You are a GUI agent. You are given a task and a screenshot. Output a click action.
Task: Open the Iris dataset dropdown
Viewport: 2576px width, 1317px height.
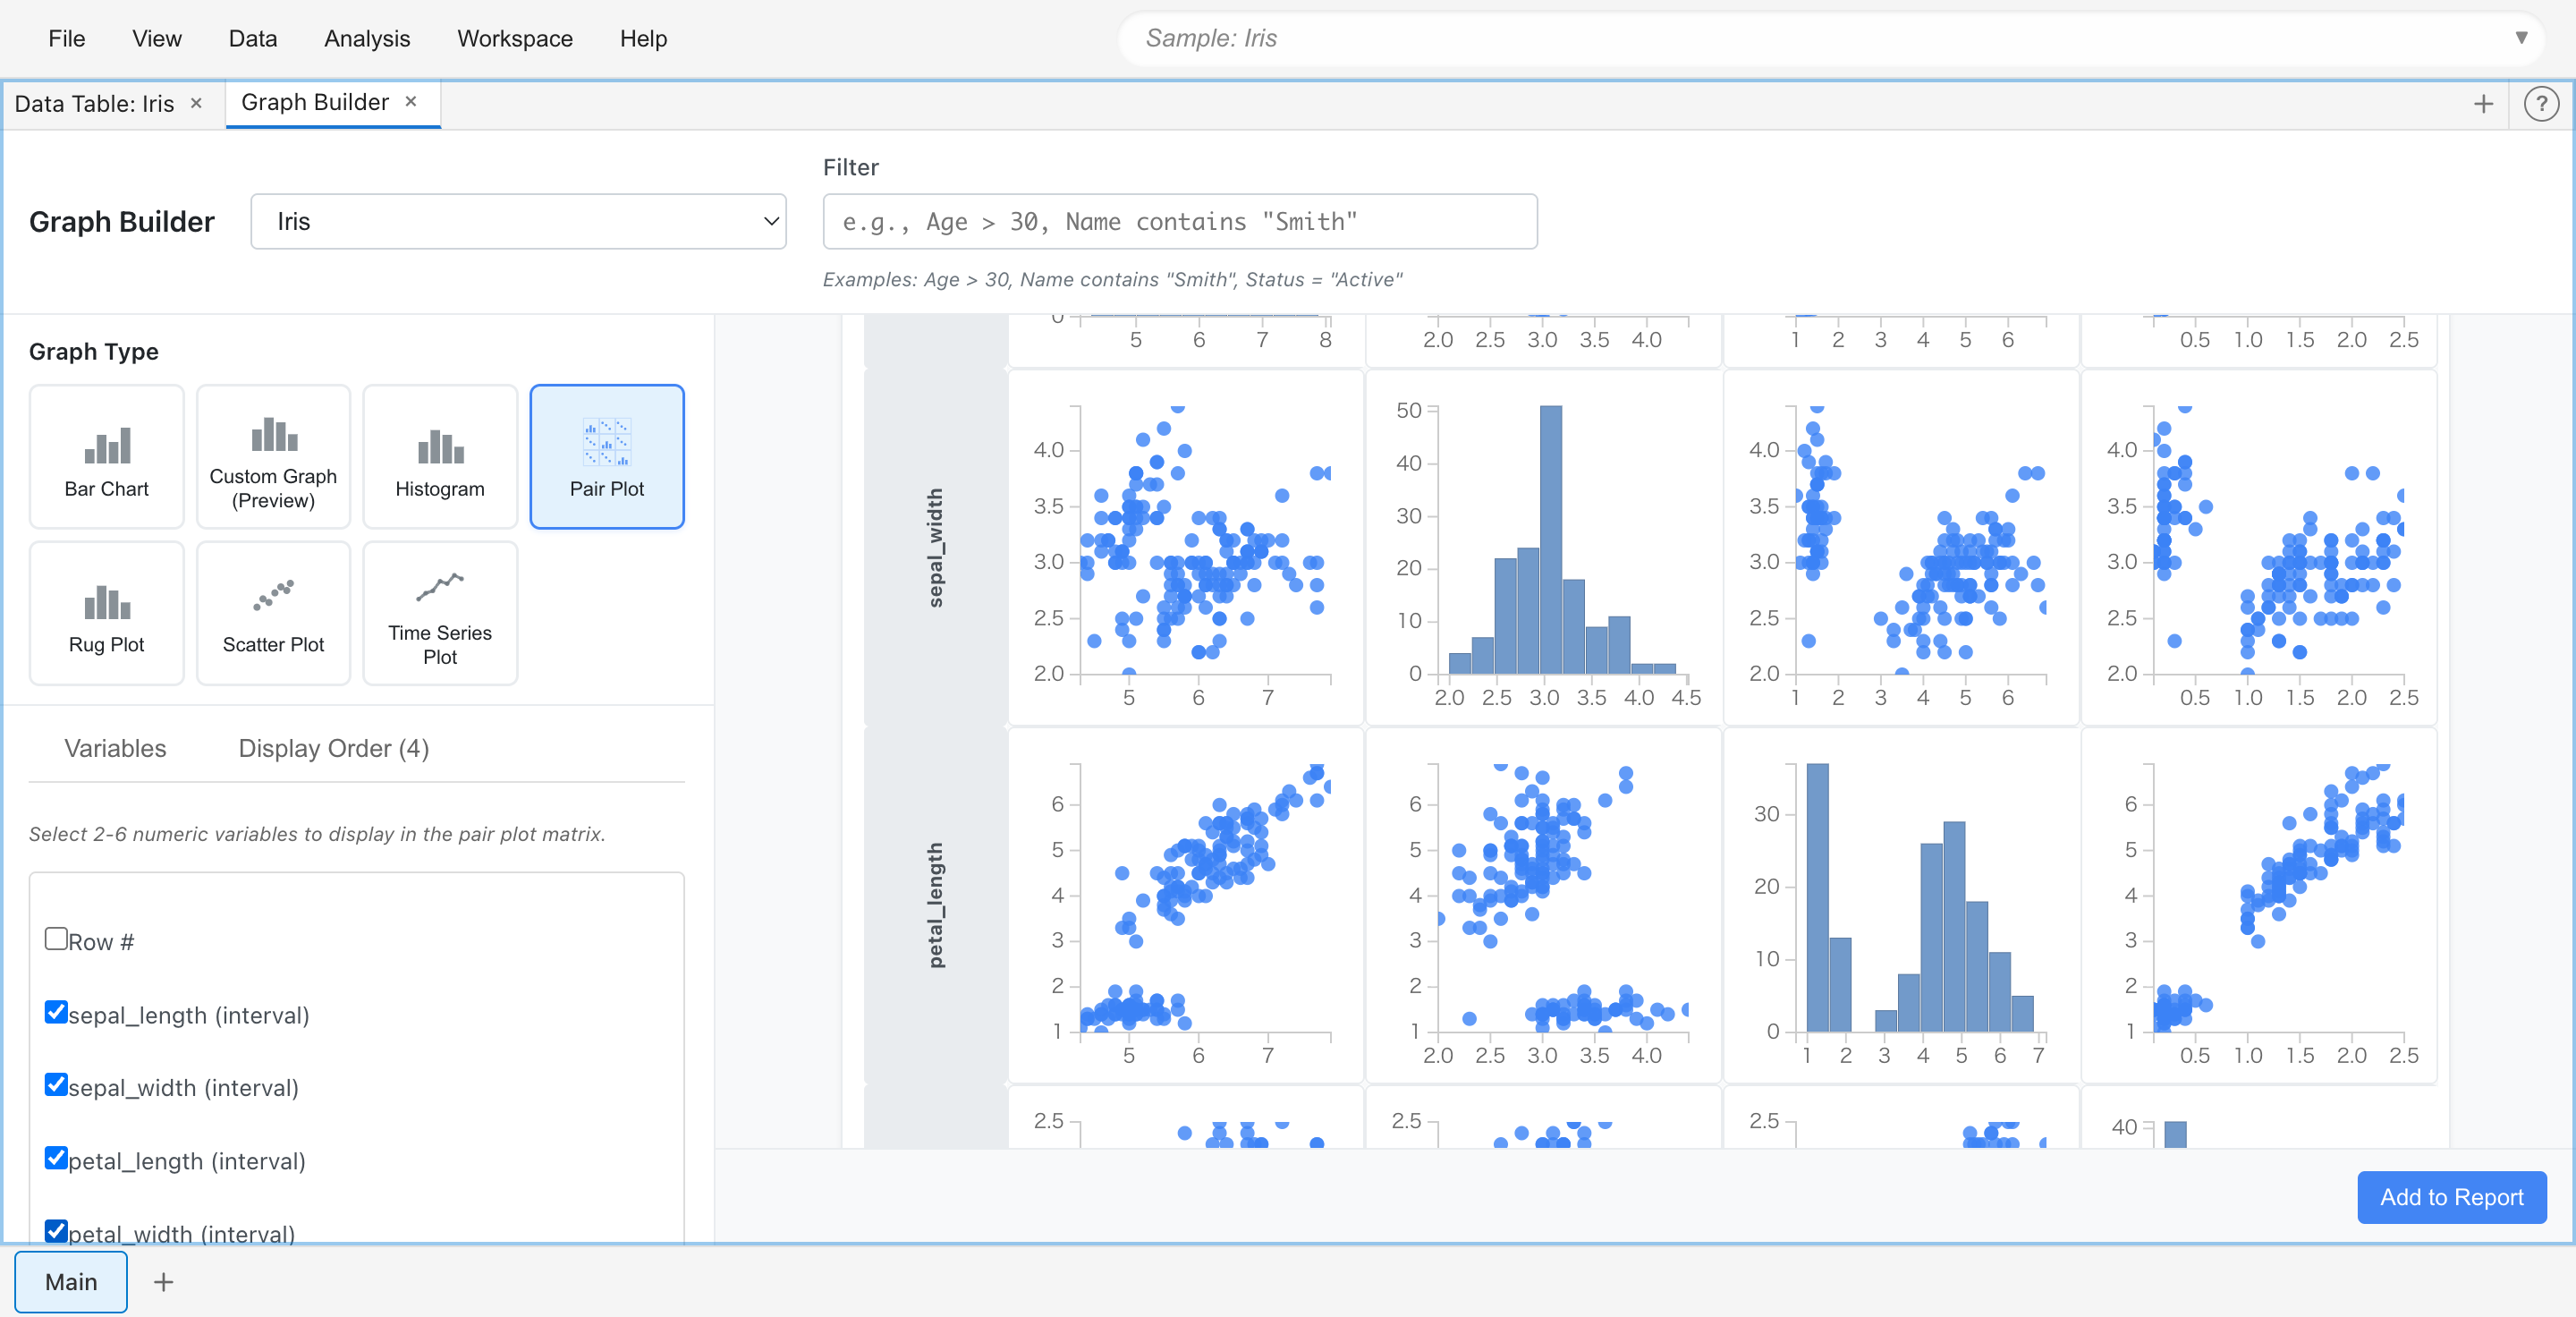[x=518, y=221]
